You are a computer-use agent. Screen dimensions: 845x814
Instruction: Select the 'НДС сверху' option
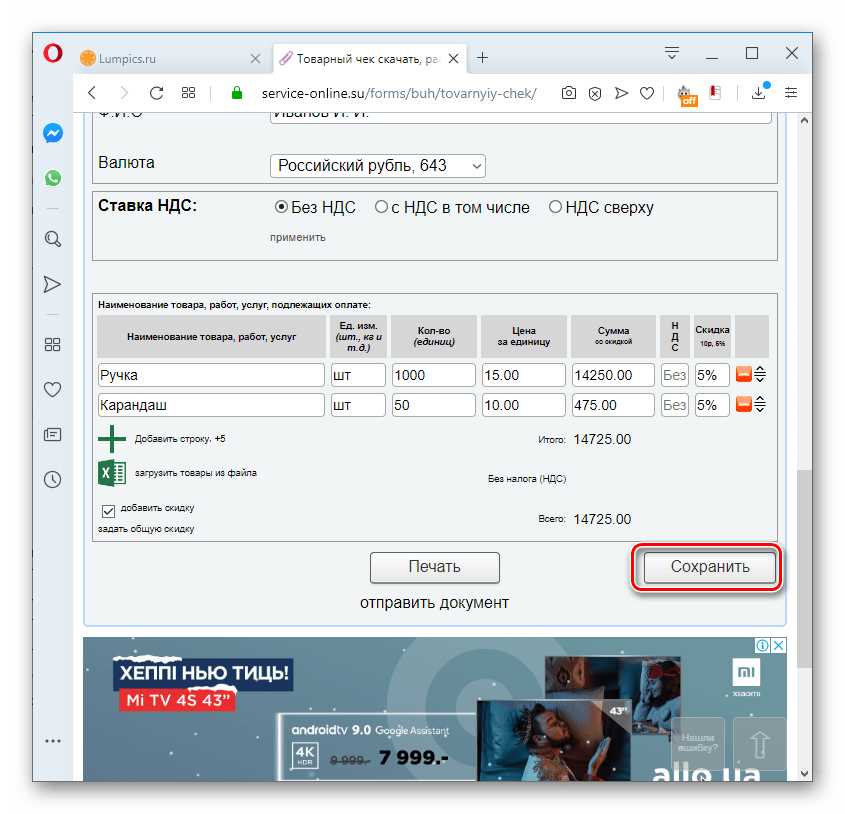[555, 207]
